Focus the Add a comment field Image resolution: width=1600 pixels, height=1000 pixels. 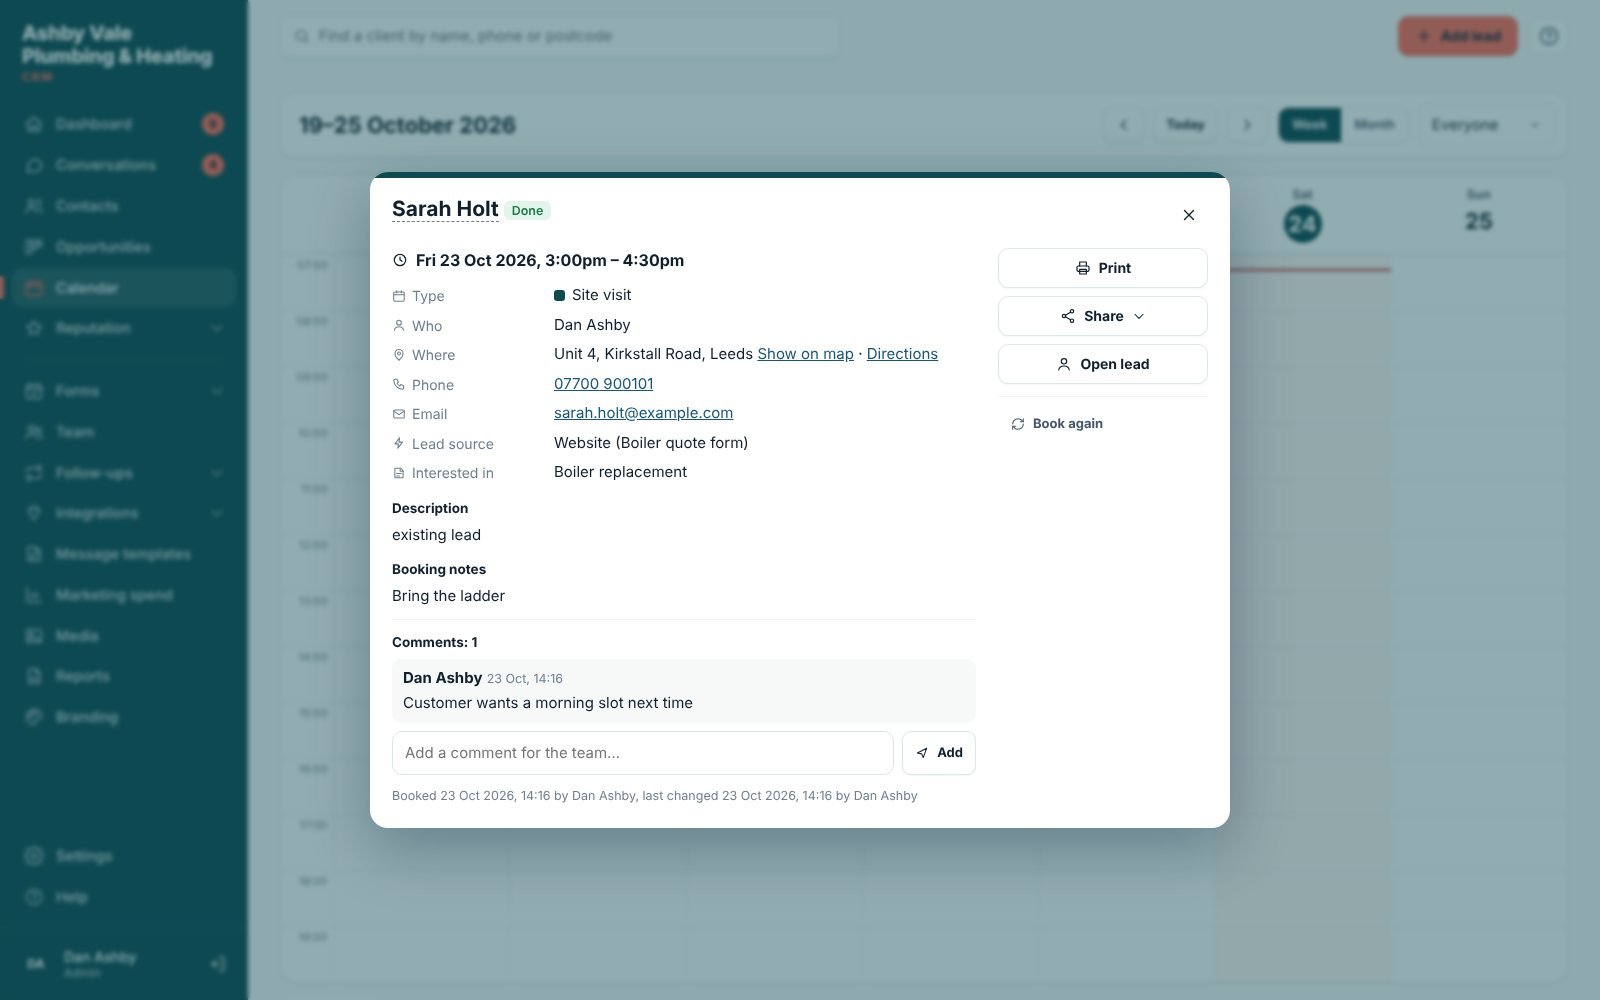[642, 753]
